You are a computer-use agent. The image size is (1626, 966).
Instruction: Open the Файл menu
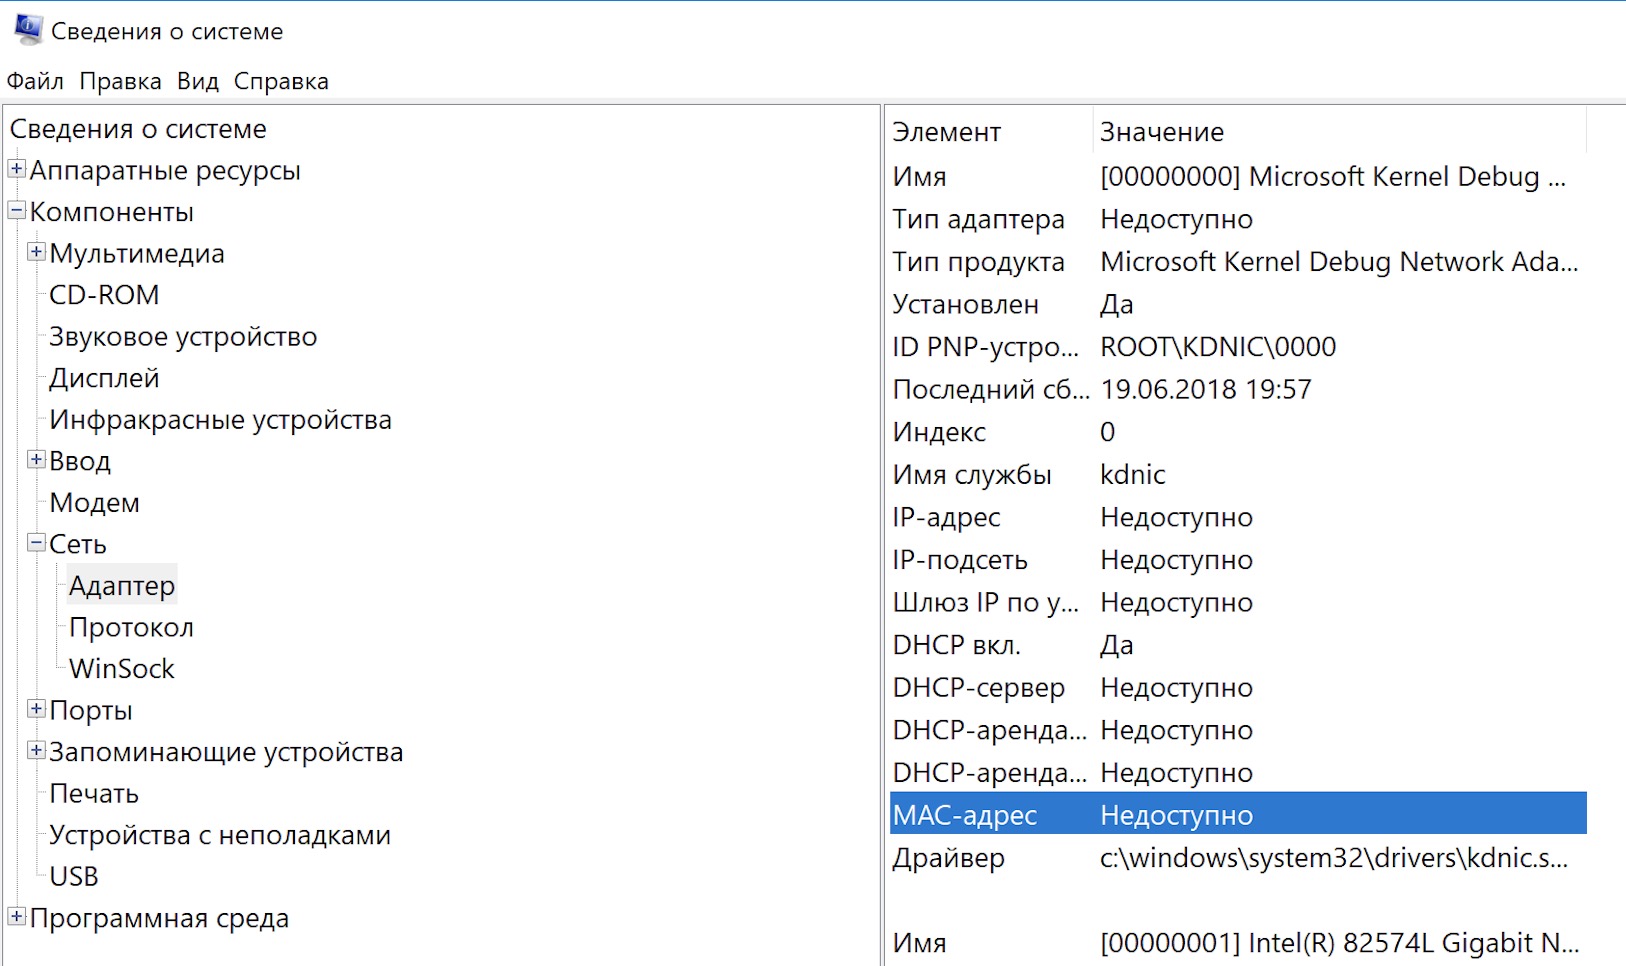tap(35, 81)
